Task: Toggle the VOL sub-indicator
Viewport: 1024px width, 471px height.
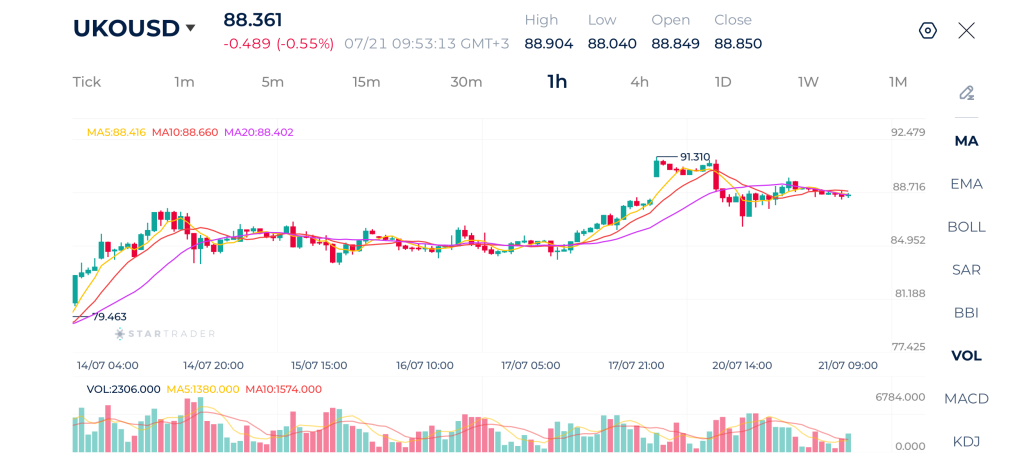Action: (x=967, y=355)
